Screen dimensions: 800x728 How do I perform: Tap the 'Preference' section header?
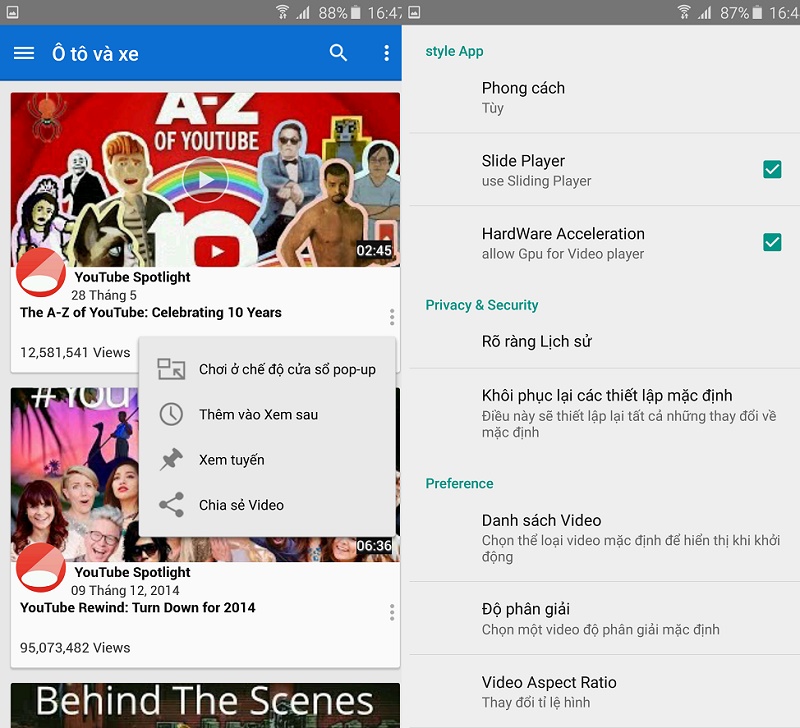click(459, 483)
